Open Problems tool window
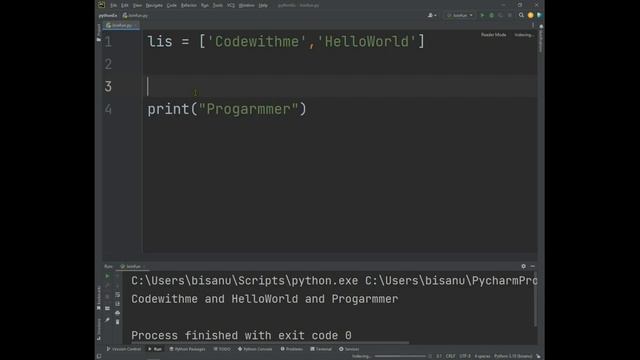 coord(291,349)
